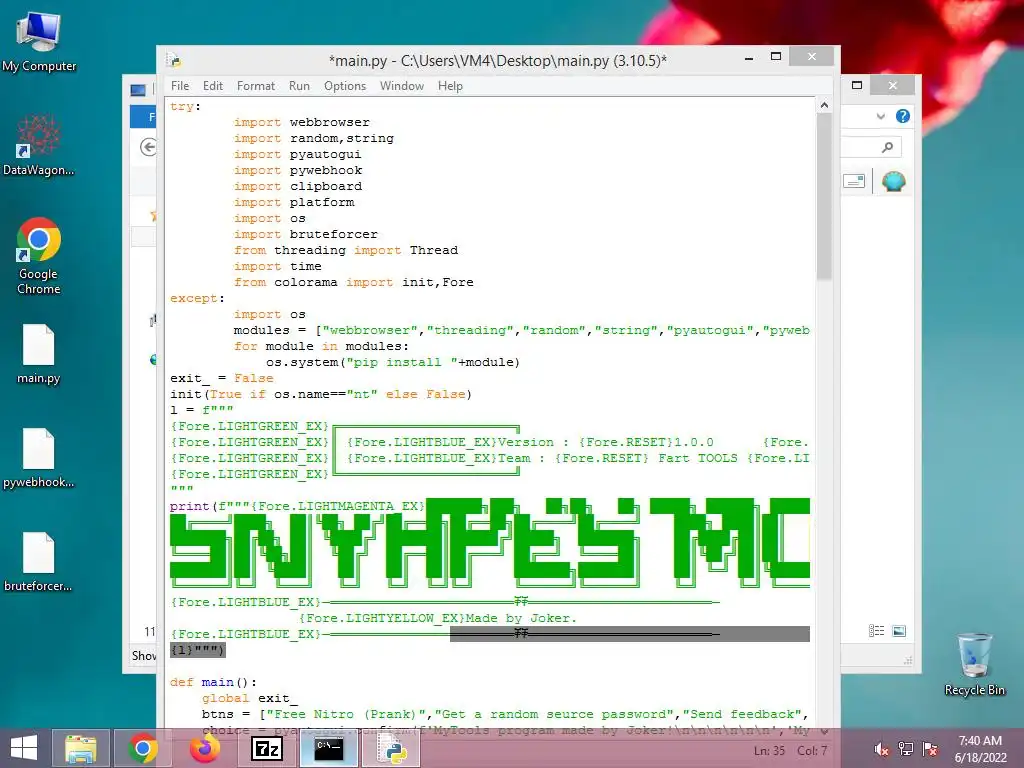This screenshot has width=1024, height=768.
Task: Click the Help question mark in background window
Action: pyautogui.click(x=903, y=116)
